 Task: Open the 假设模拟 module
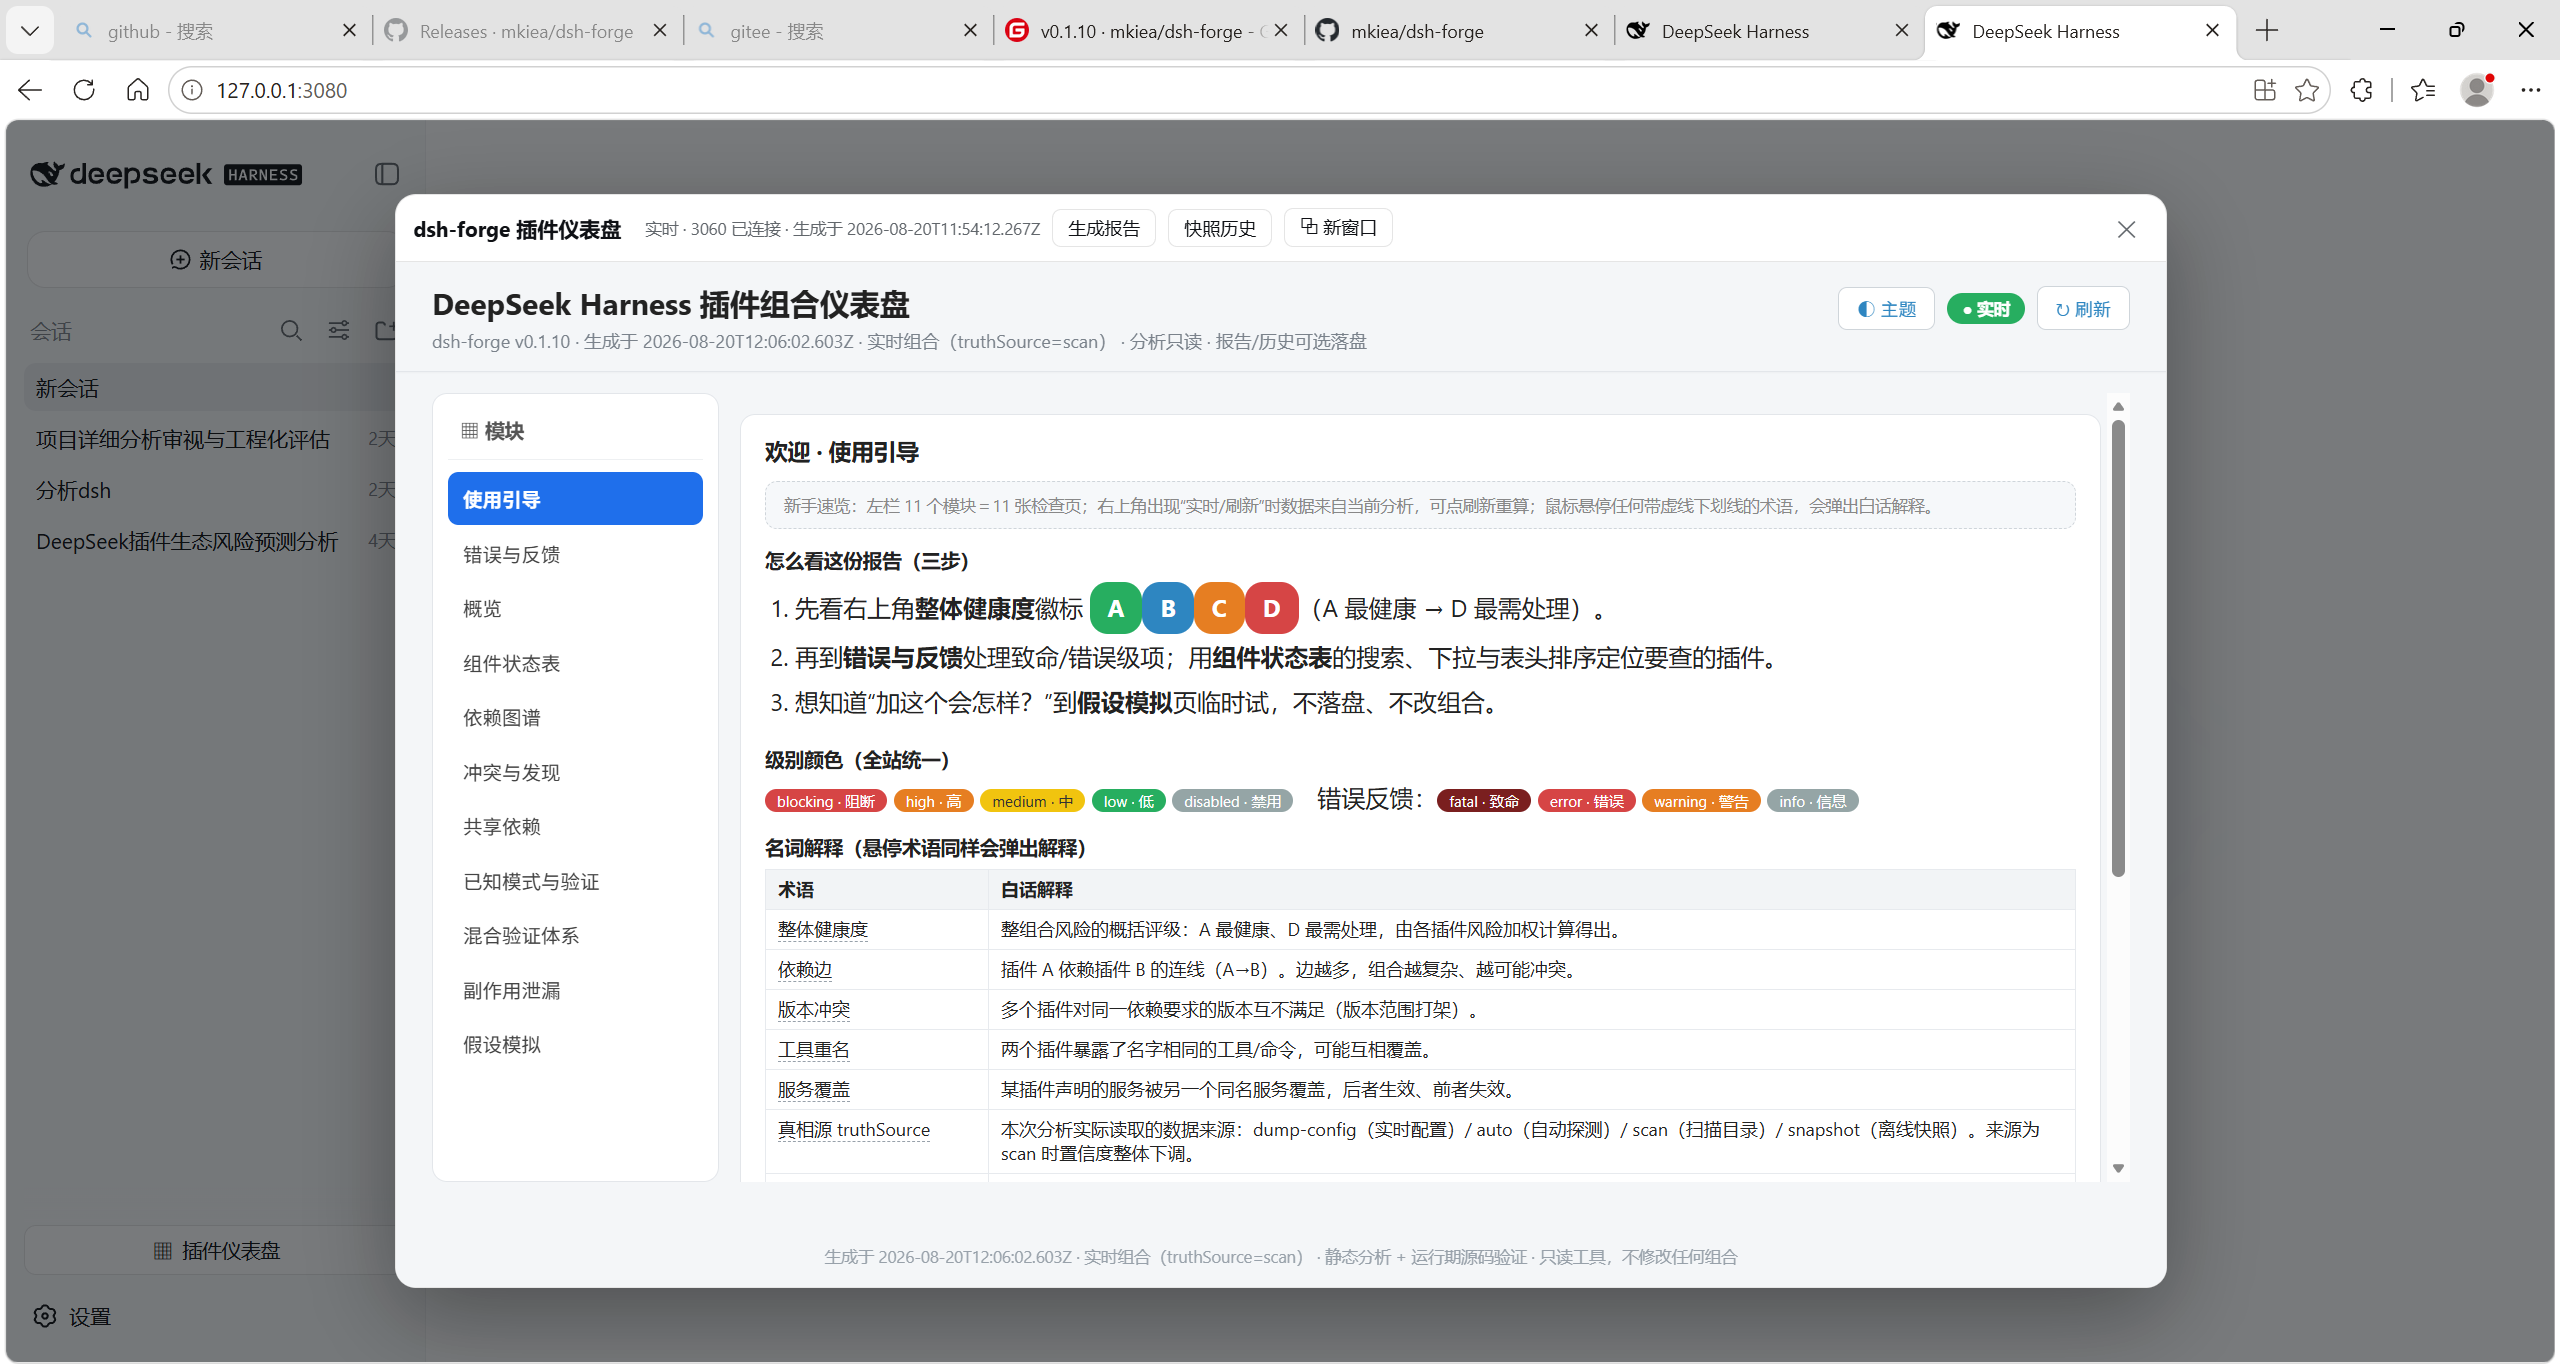coord(575,1044)
